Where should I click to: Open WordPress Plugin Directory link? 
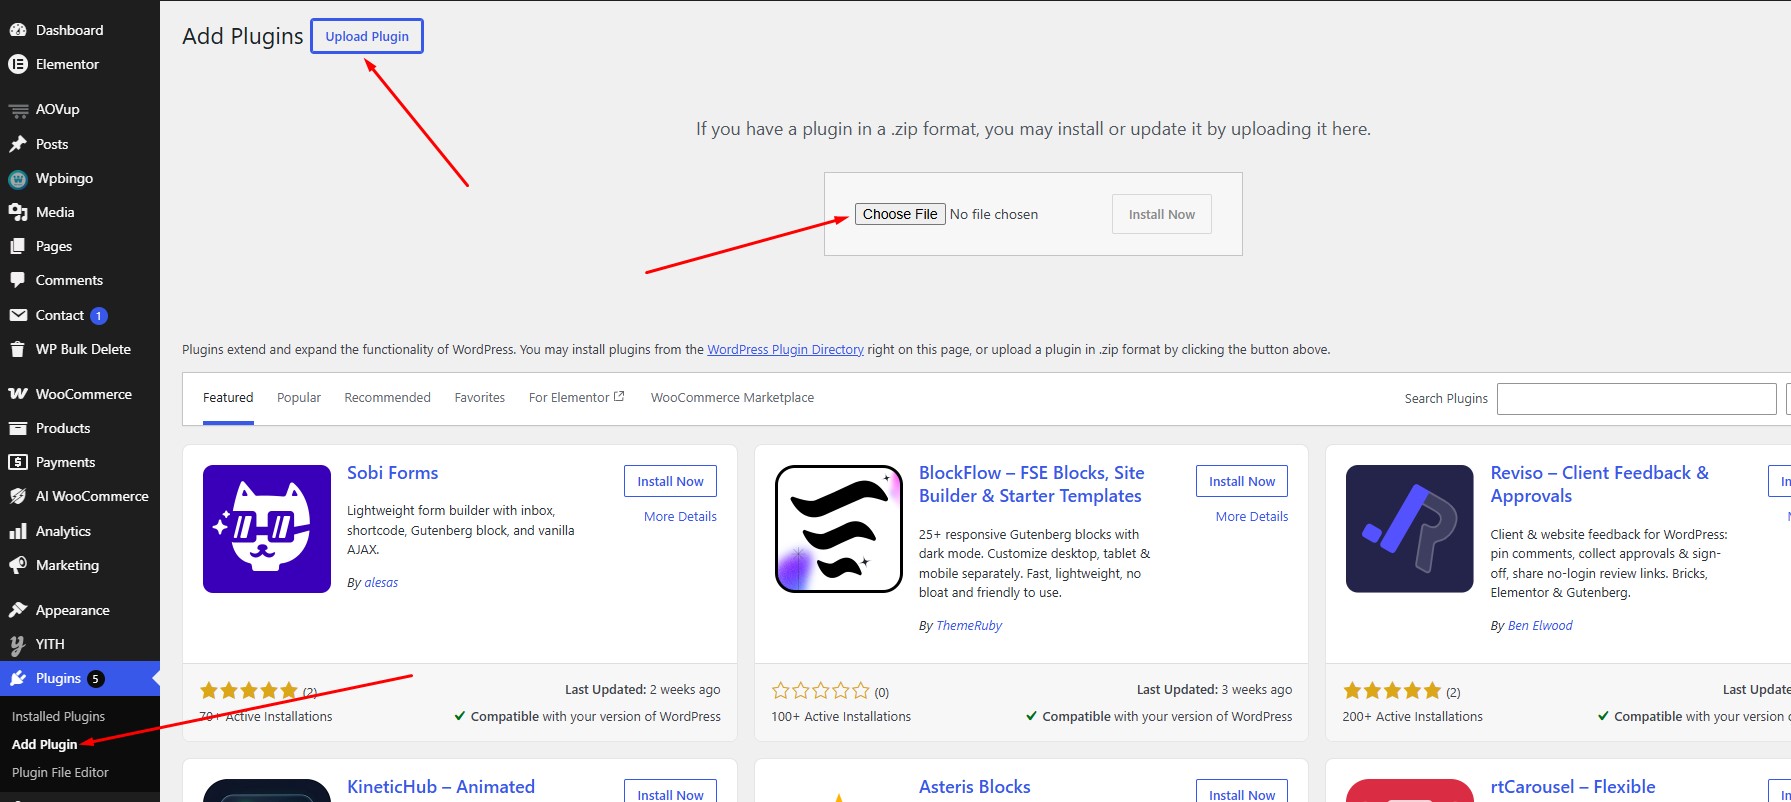tap(785, 350)
